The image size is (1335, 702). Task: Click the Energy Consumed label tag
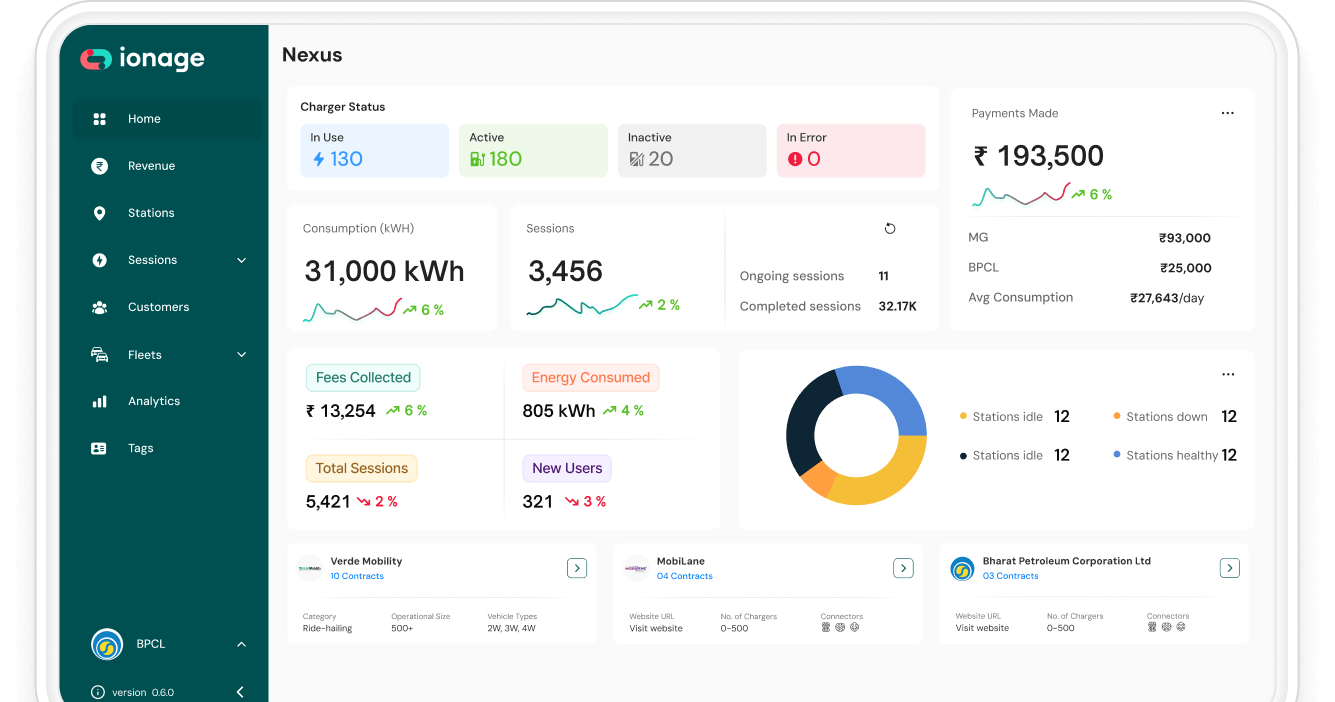tap(591, 378)
